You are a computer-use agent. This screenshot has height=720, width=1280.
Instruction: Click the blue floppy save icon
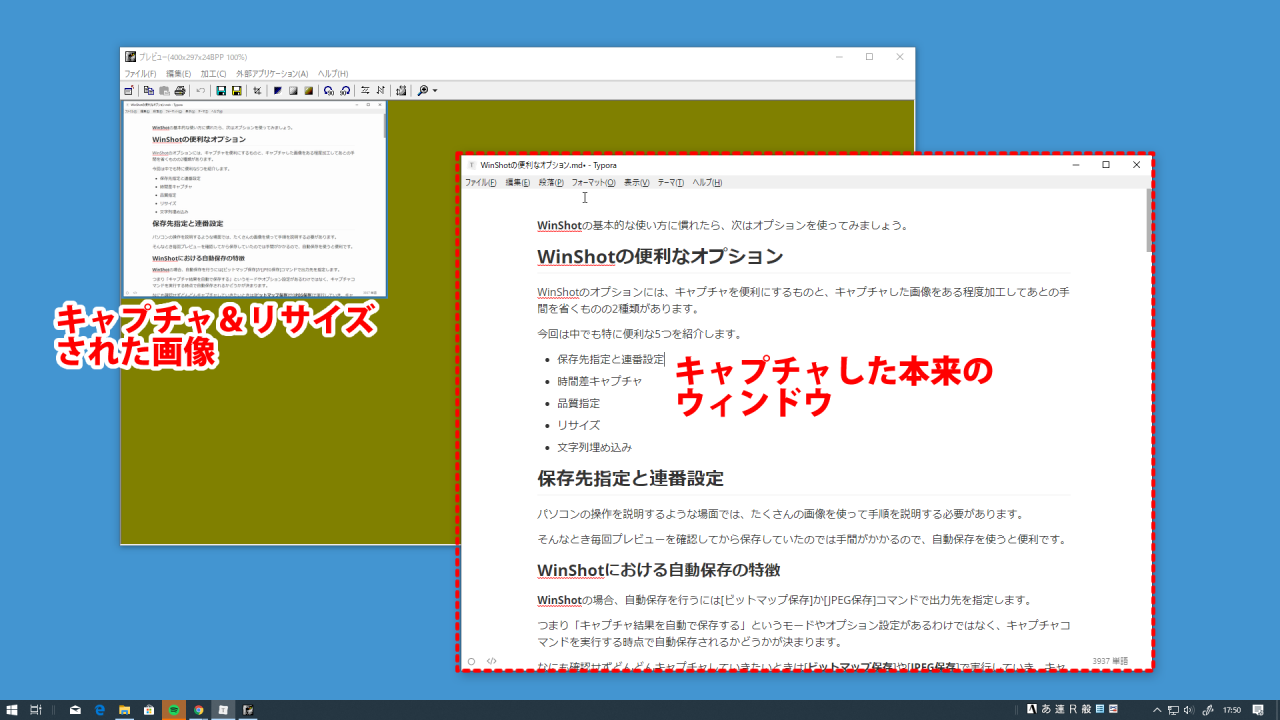pos(221,91)
